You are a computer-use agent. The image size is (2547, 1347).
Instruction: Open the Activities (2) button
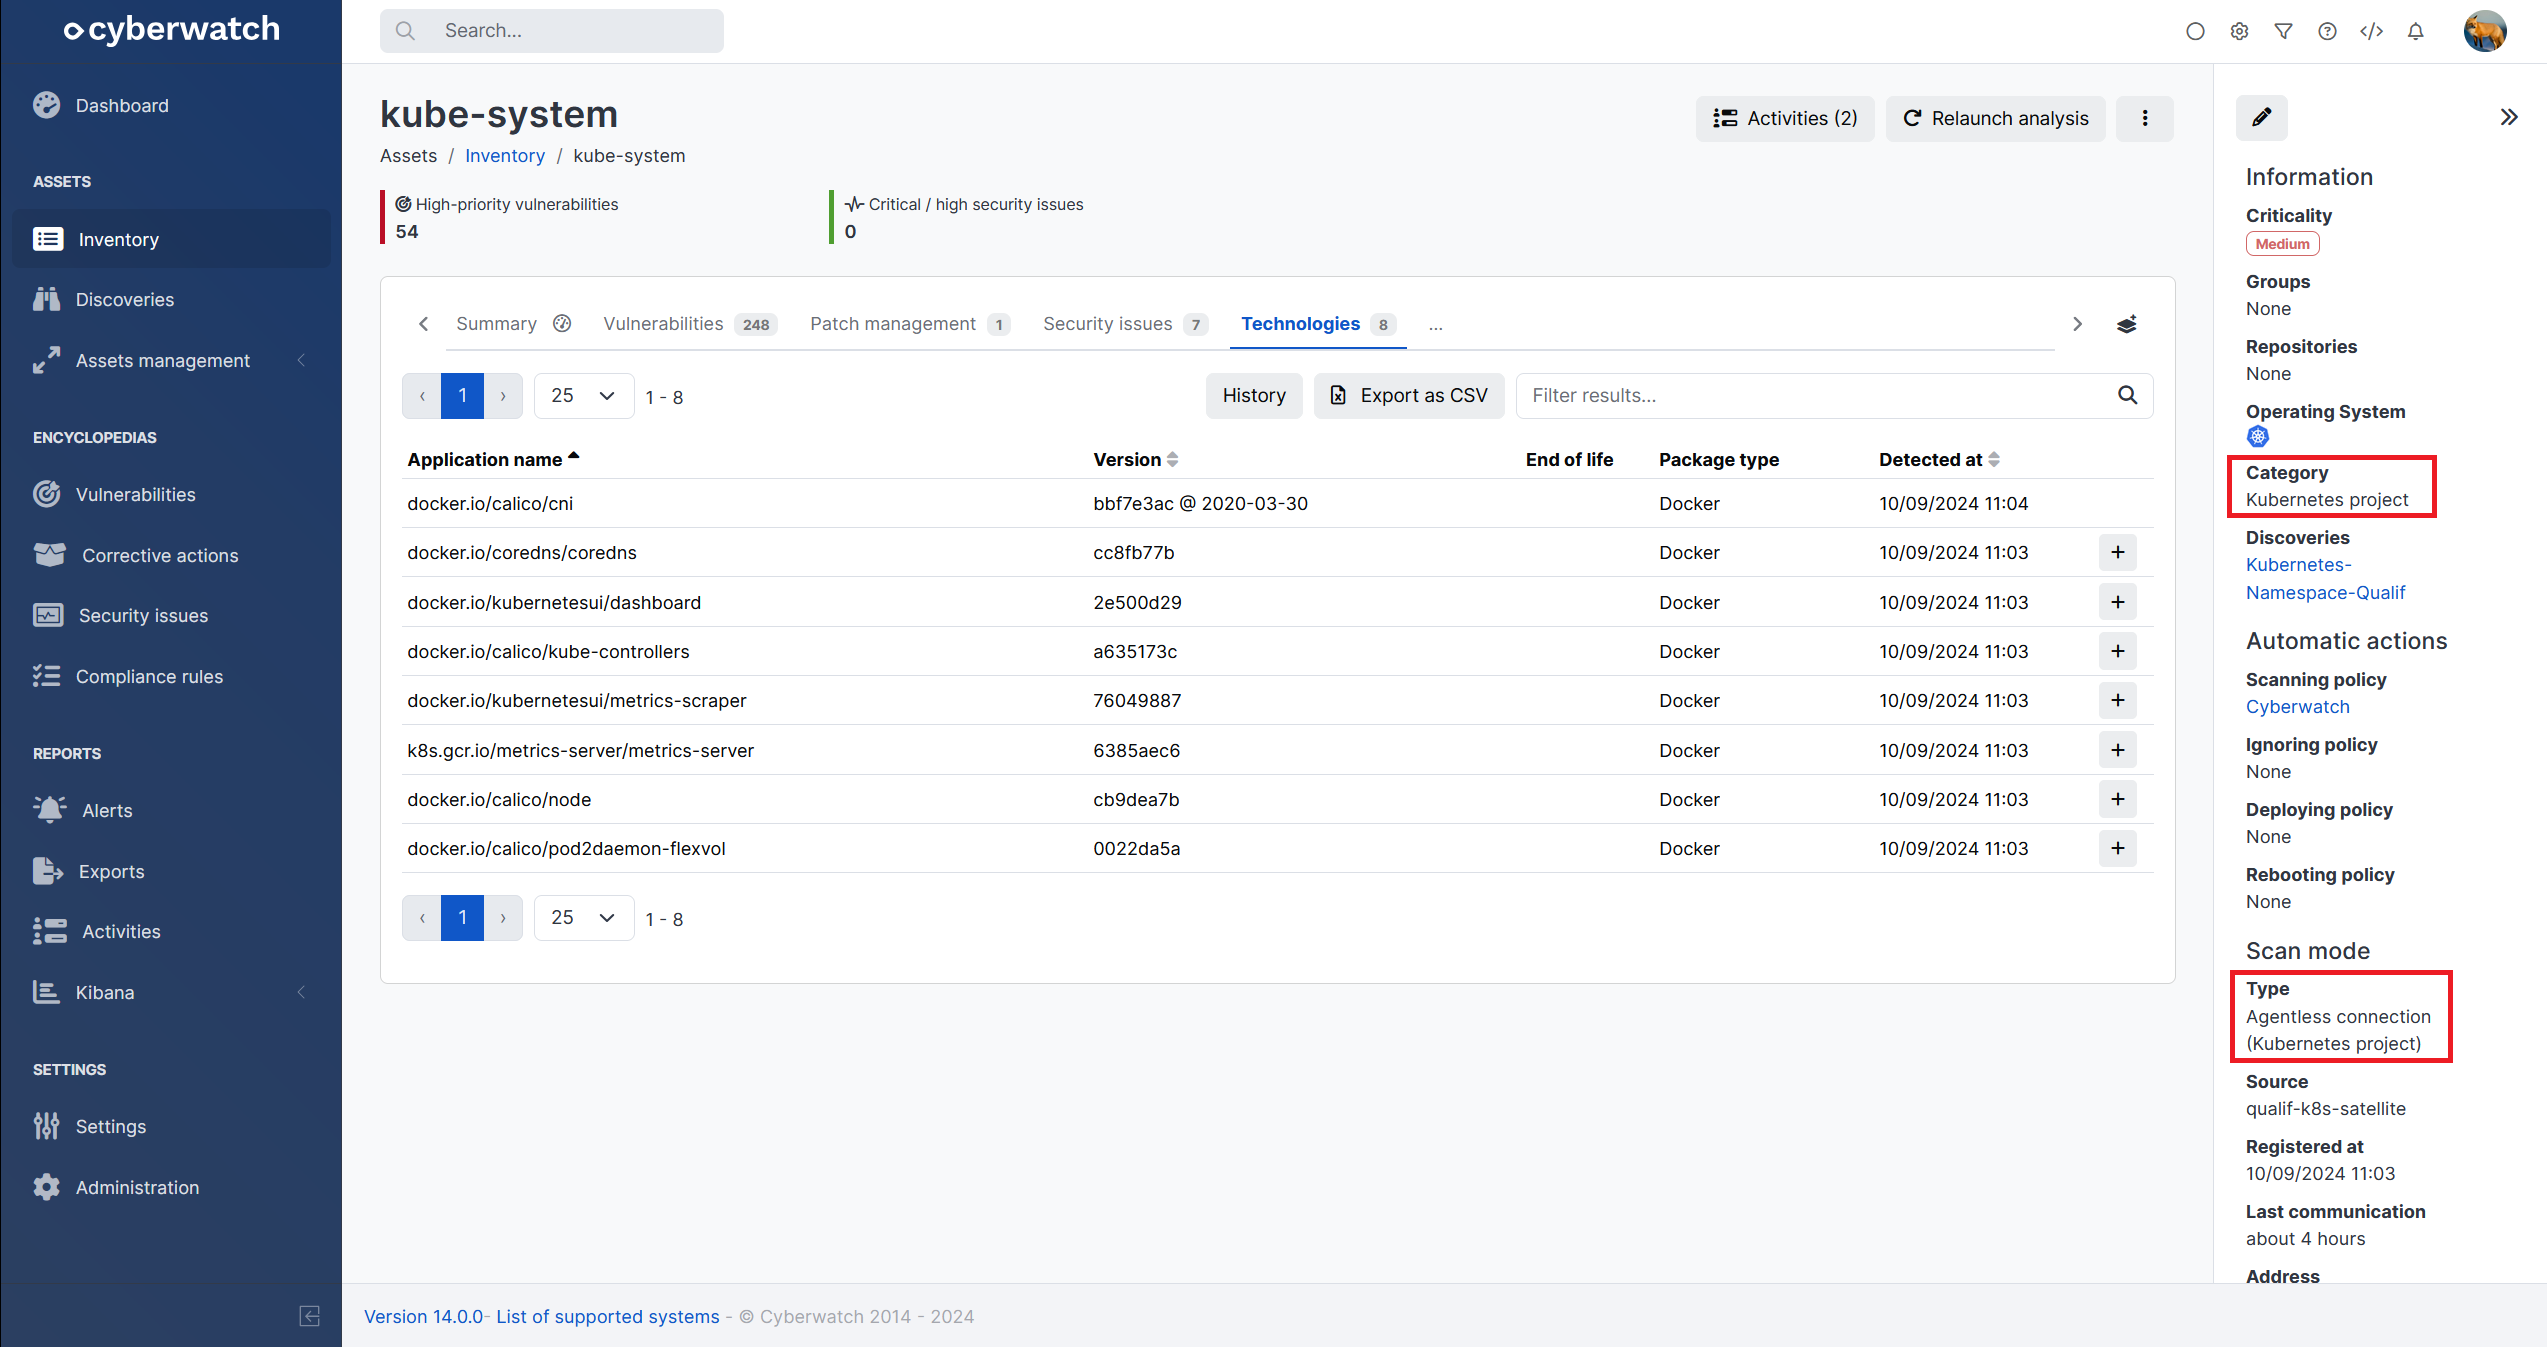click(1785, 118)
